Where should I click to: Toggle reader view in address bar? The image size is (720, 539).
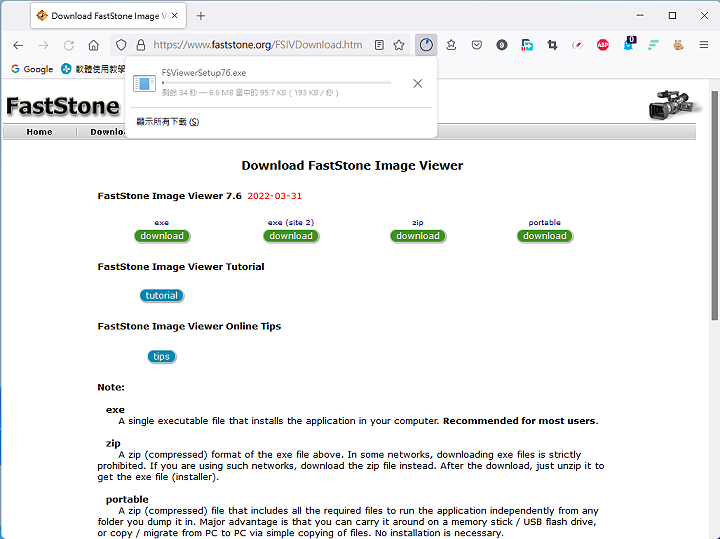click(x=379, y=45)
